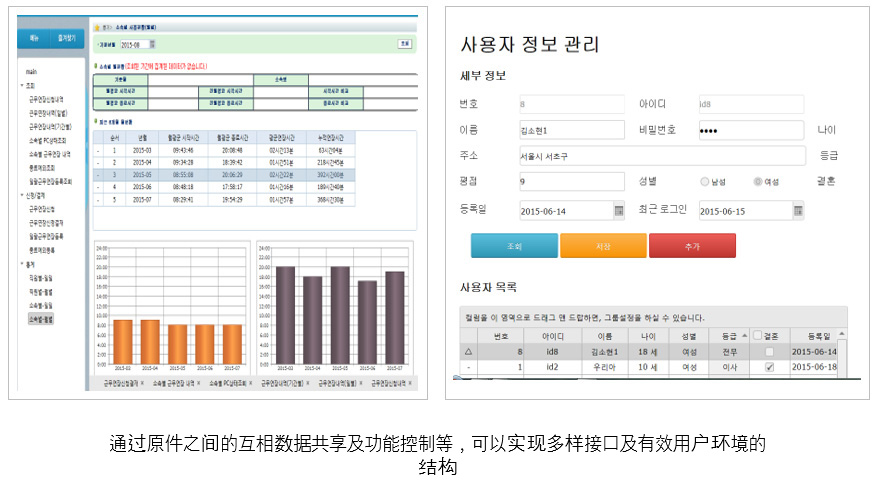Open 소속별 근무연장 내역 in sidebar tree
This screenshot has height=500, width=876.
[50, 154]
